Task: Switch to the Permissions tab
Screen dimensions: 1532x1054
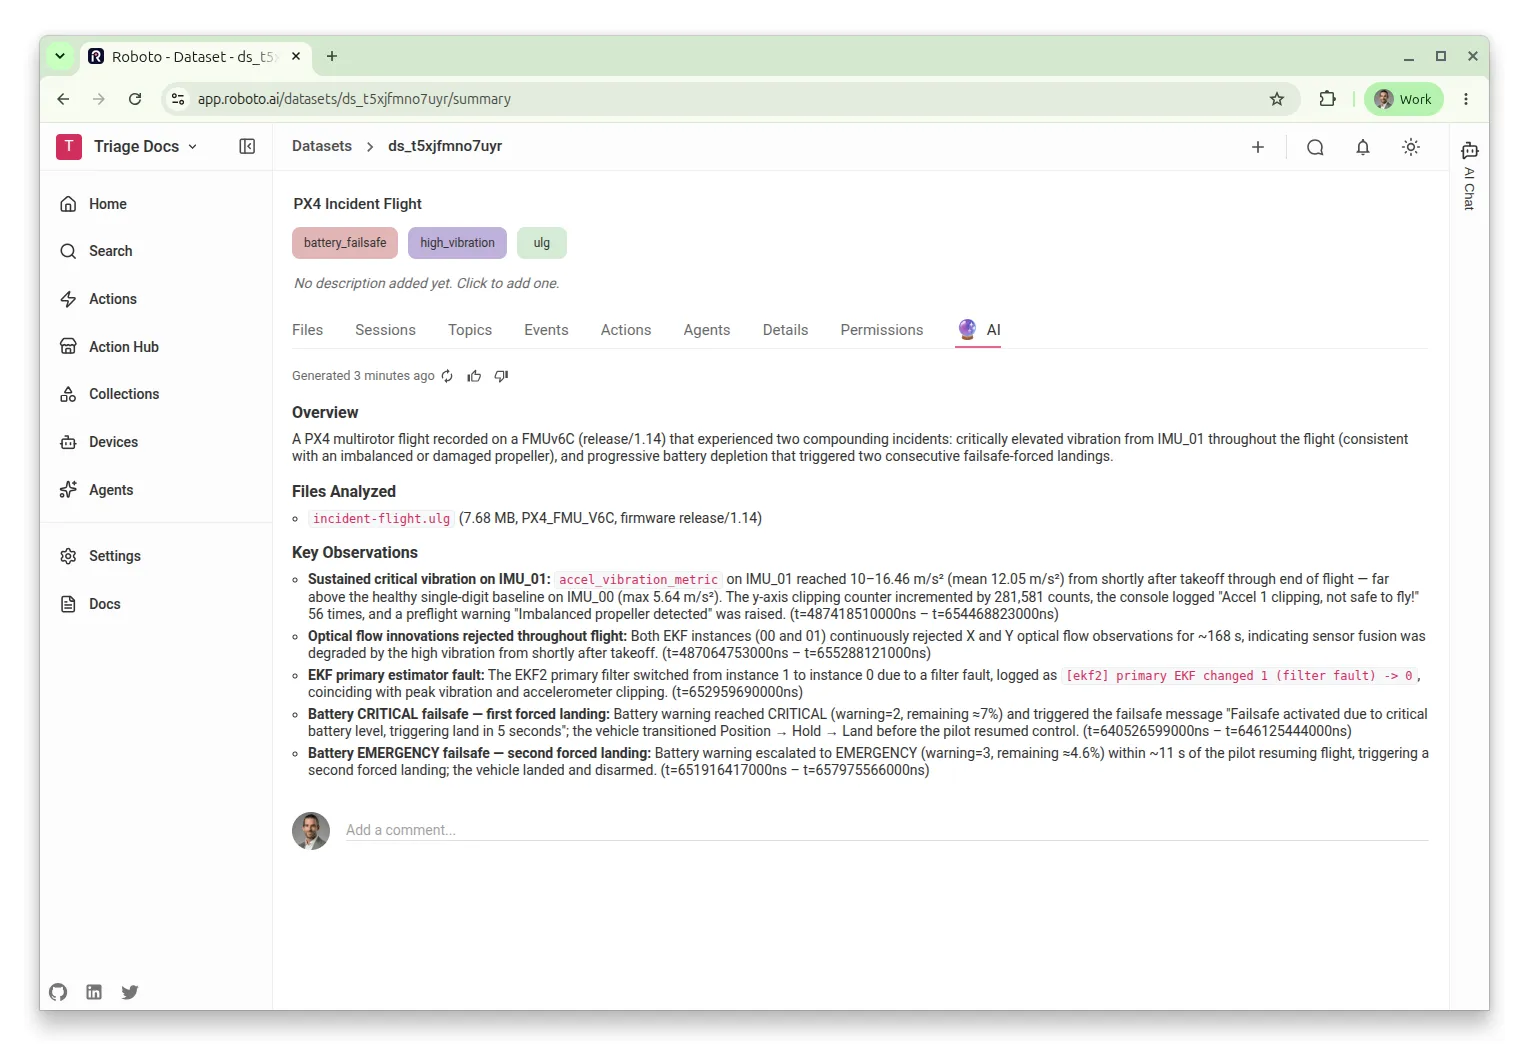Action: point(882,330)
